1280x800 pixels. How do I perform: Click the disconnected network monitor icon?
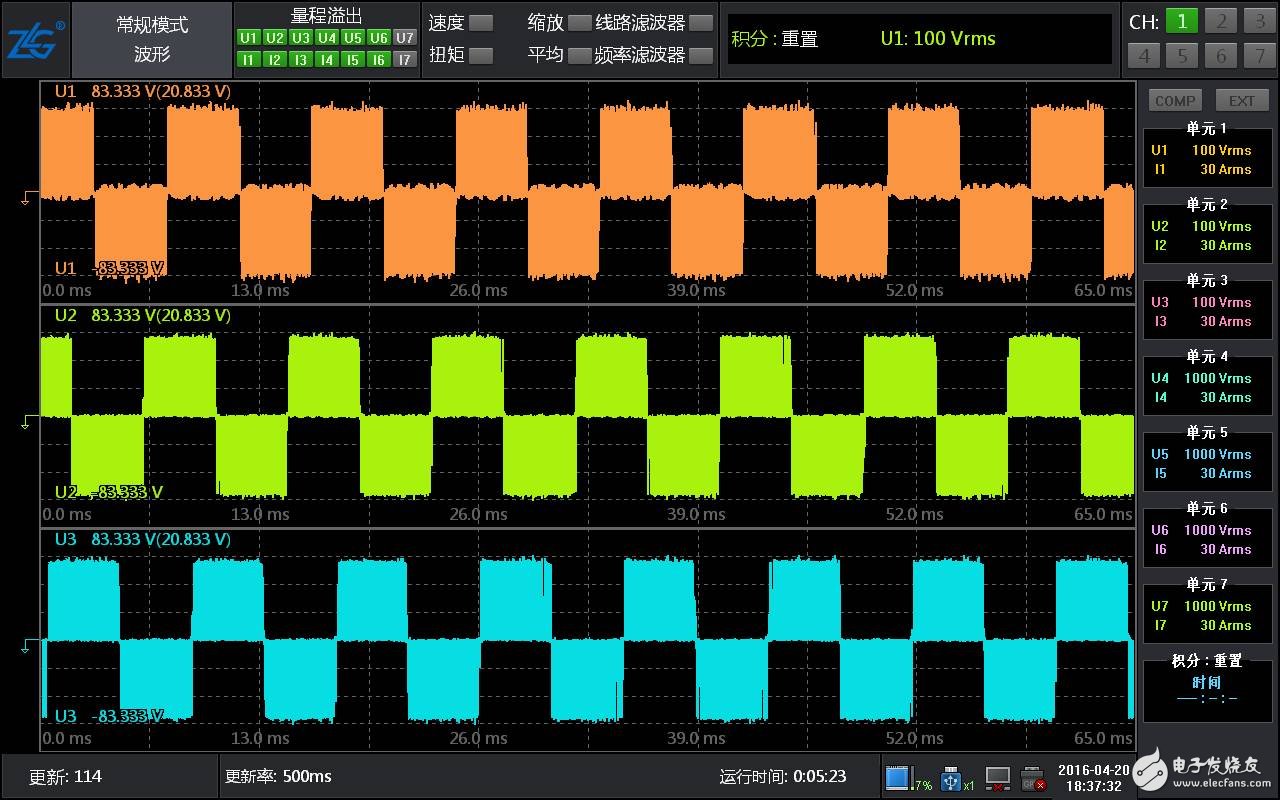pyautogui.click(x=997, y=778)
